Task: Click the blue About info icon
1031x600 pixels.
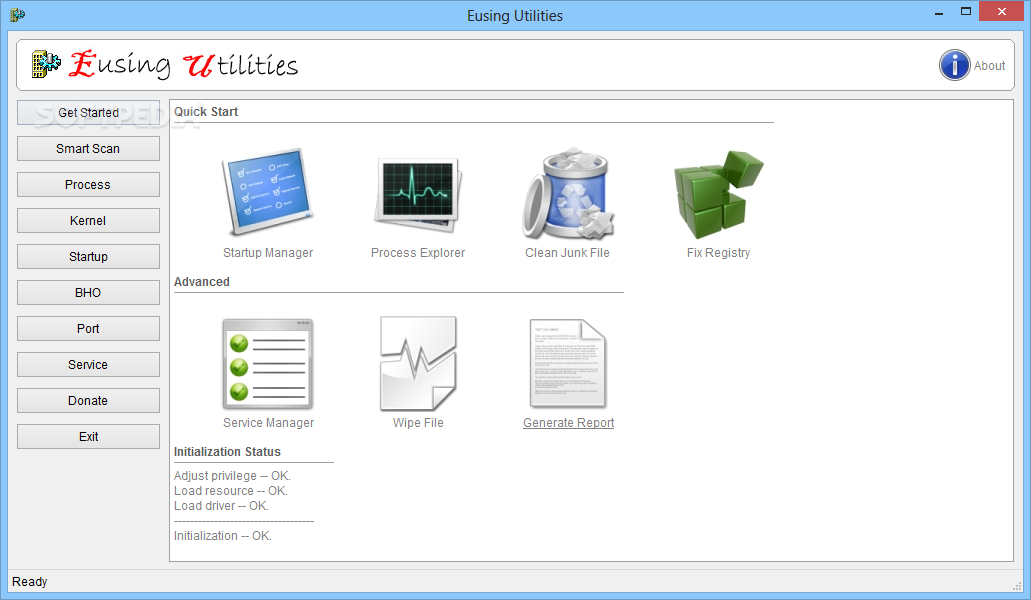Action: click(955, 65)
